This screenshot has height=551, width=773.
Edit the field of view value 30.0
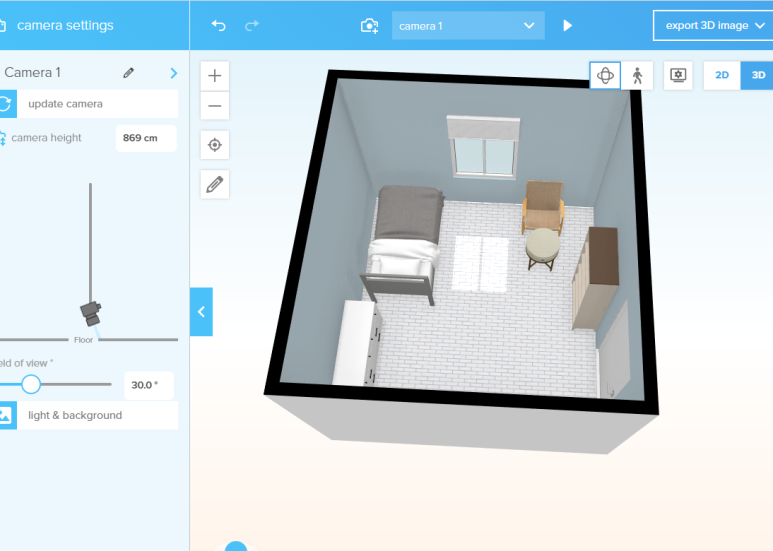pyautogui.click(x=148, y=385)
